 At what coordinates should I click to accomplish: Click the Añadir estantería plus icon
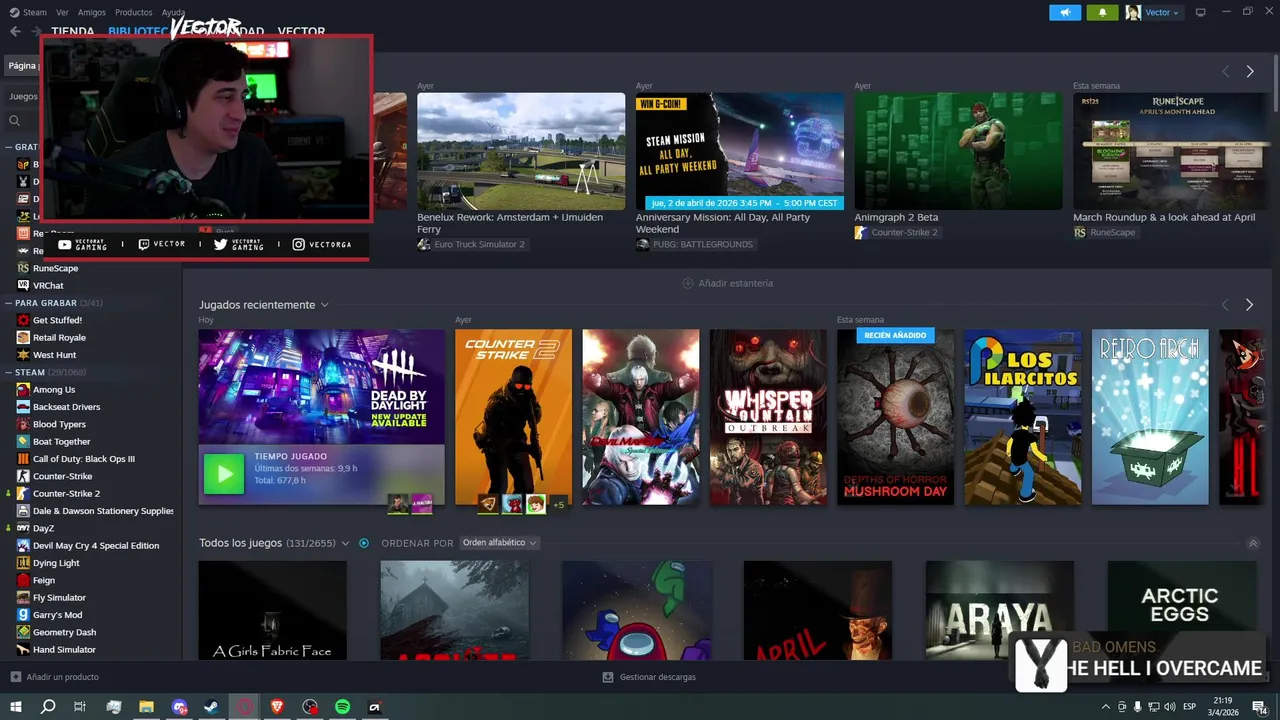(688, 283)
